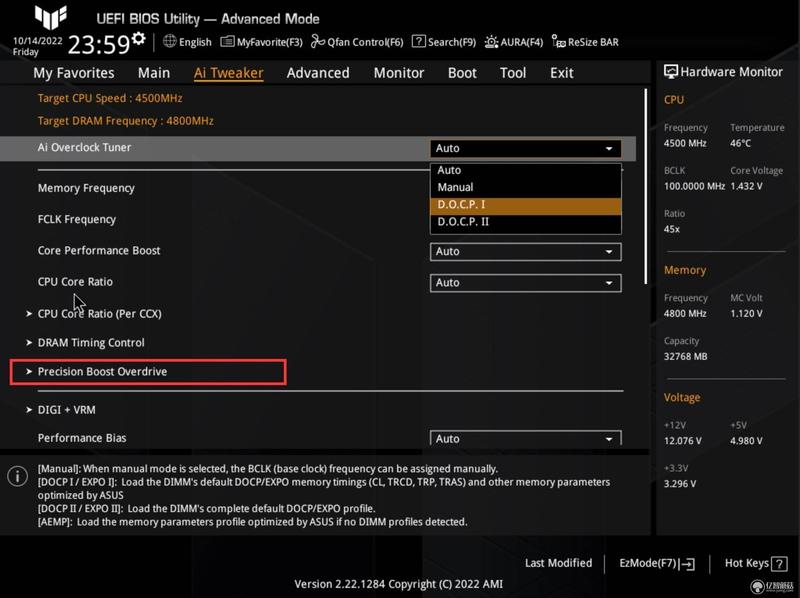Click +5V value 4.980 V
This screenshot has height=598, width=800.
746,441
